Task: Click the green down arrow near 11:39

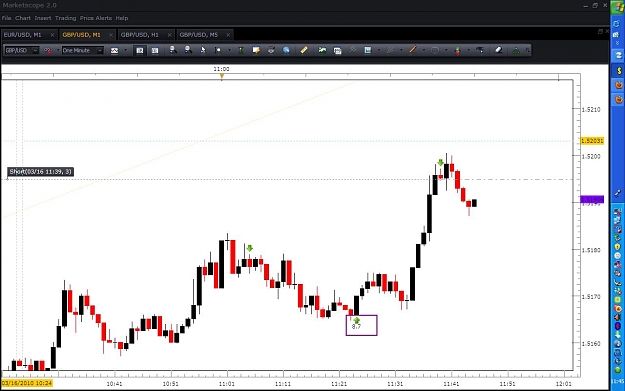Action: [440, 163]
